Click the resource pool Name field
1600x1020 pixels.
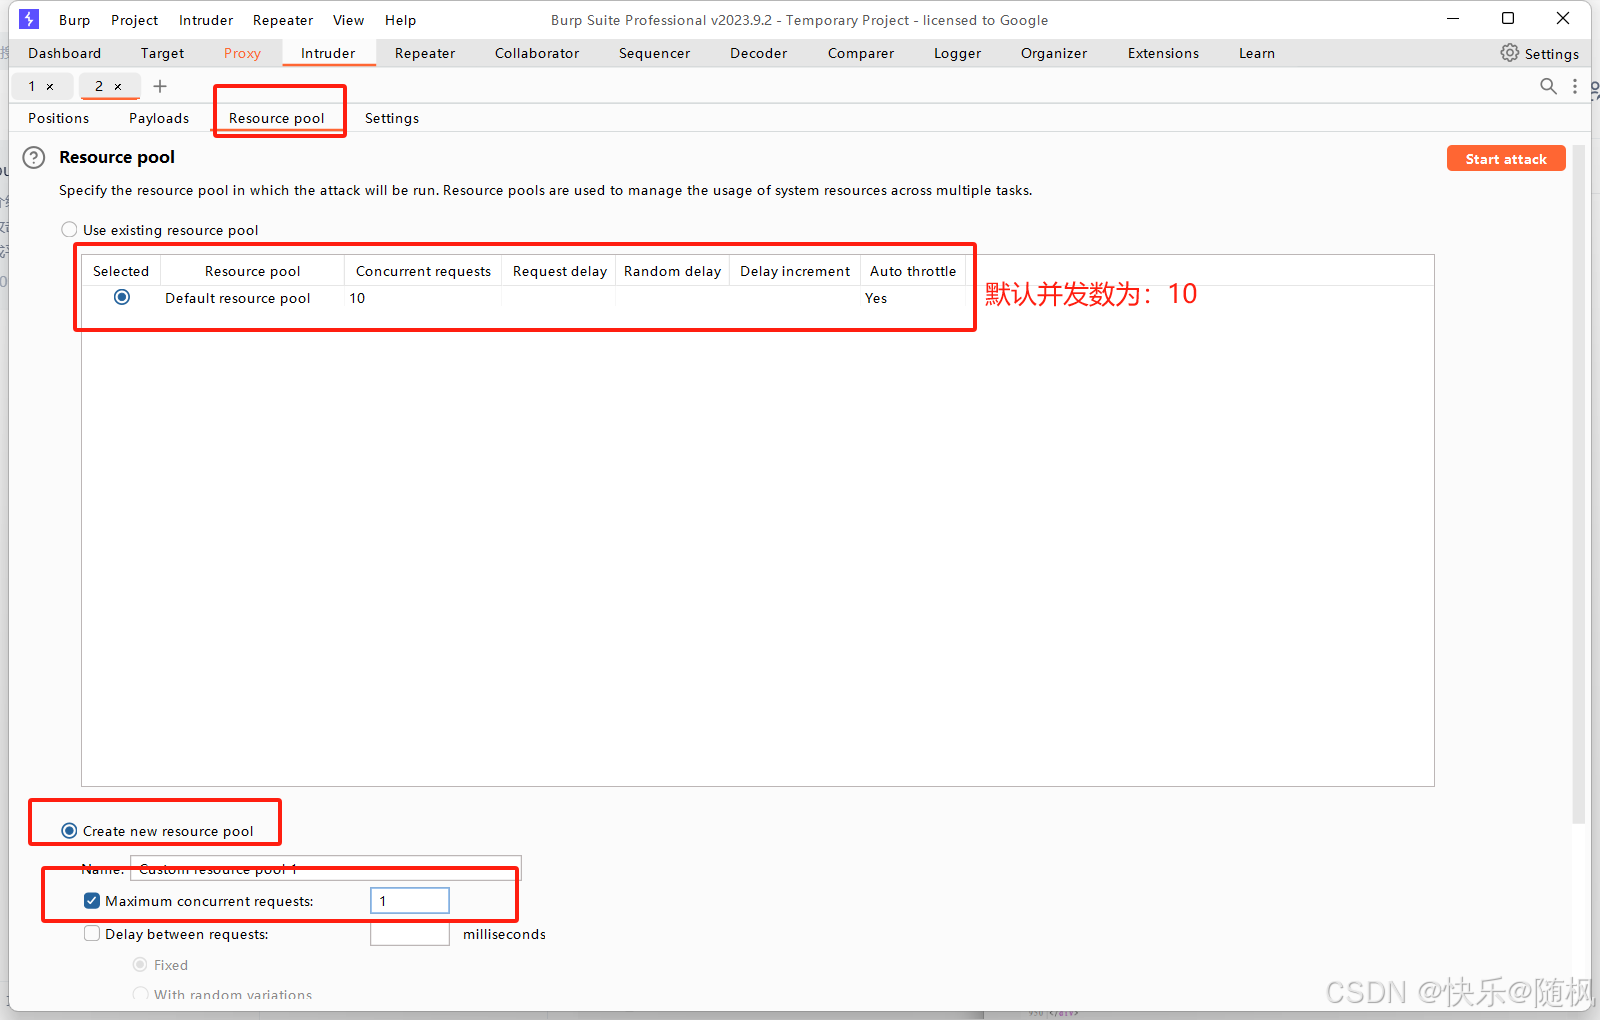(x=326, y=869)
